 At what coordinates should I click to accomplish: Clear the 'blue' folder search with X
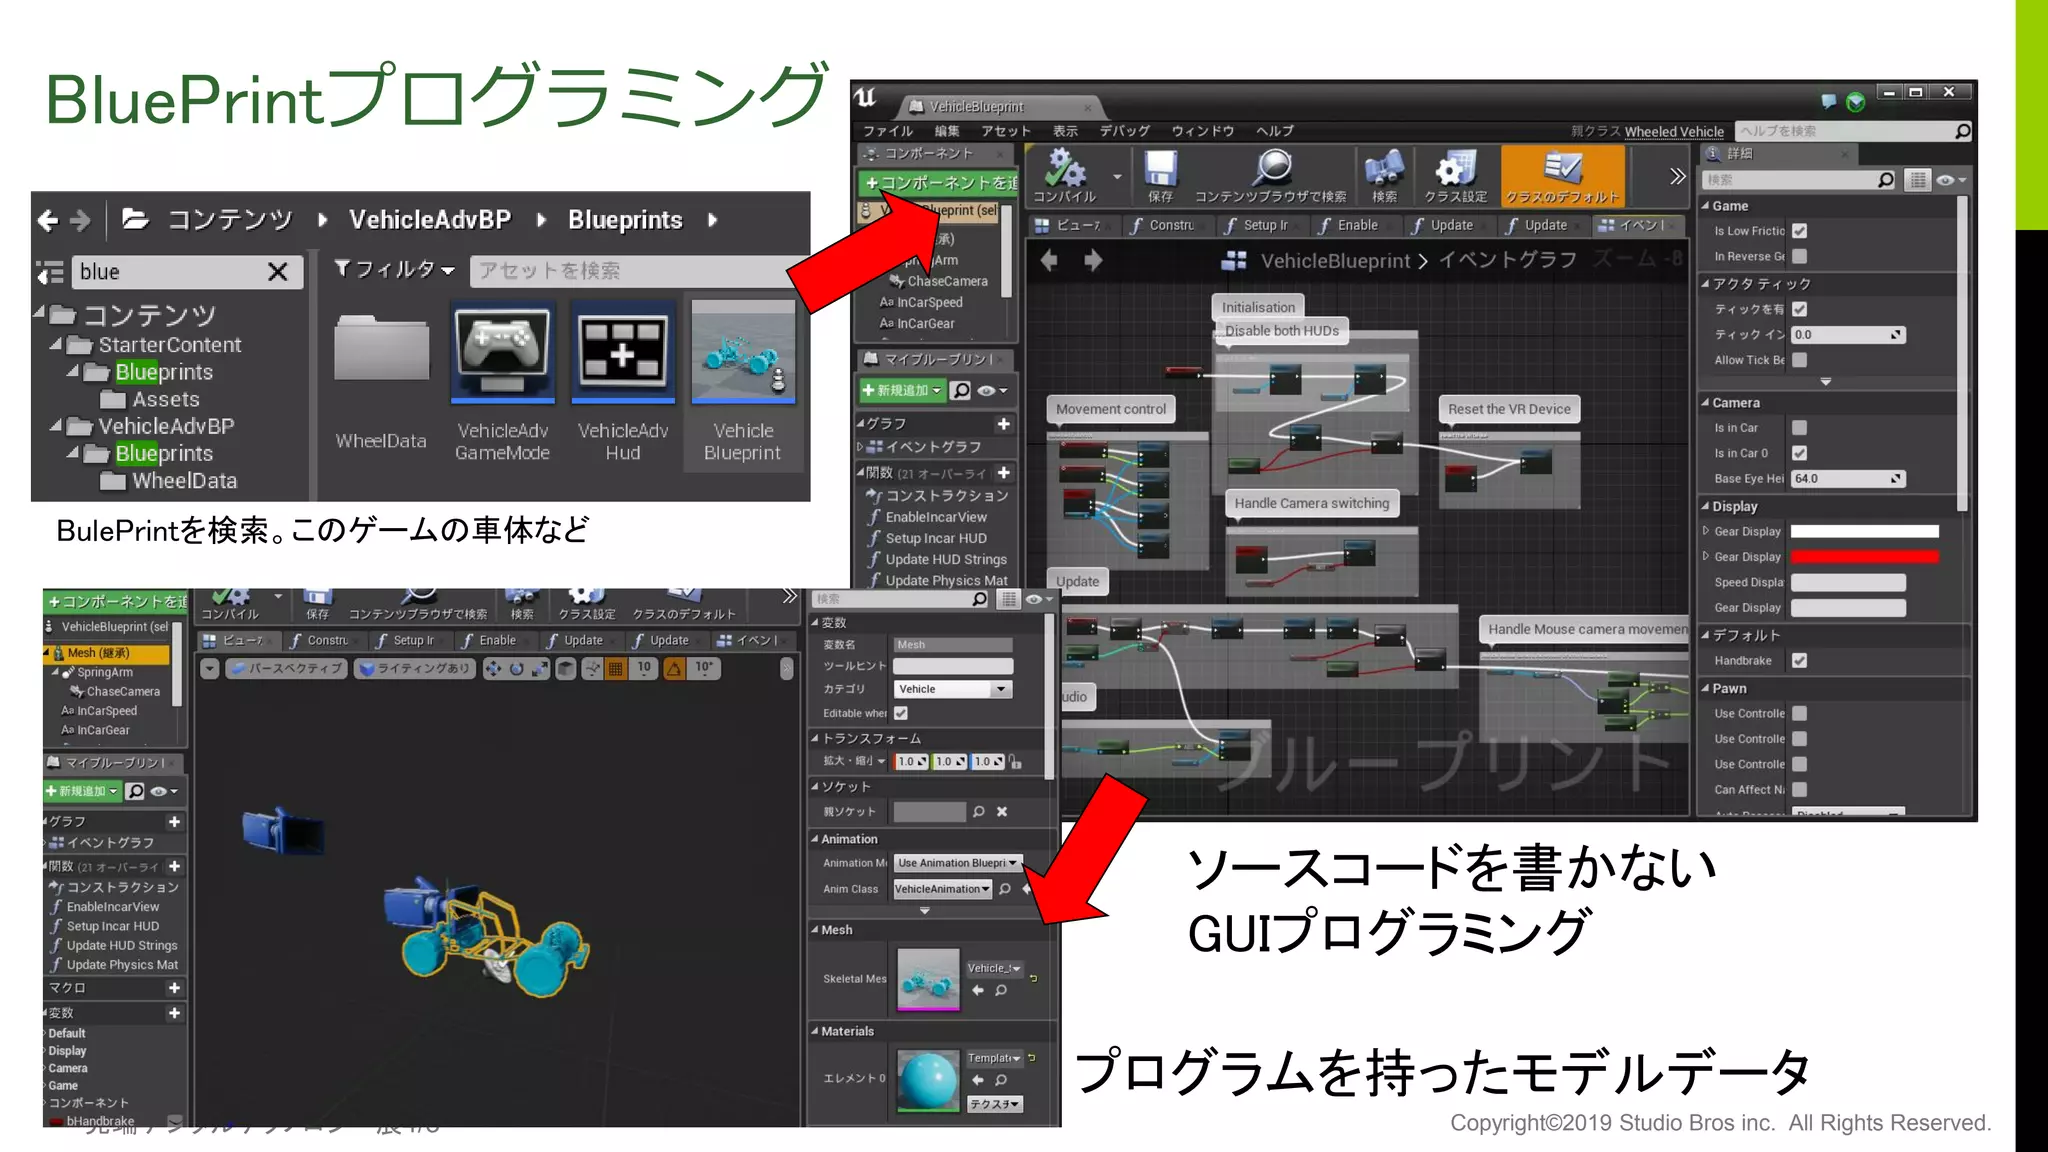(x=278, y=272)
